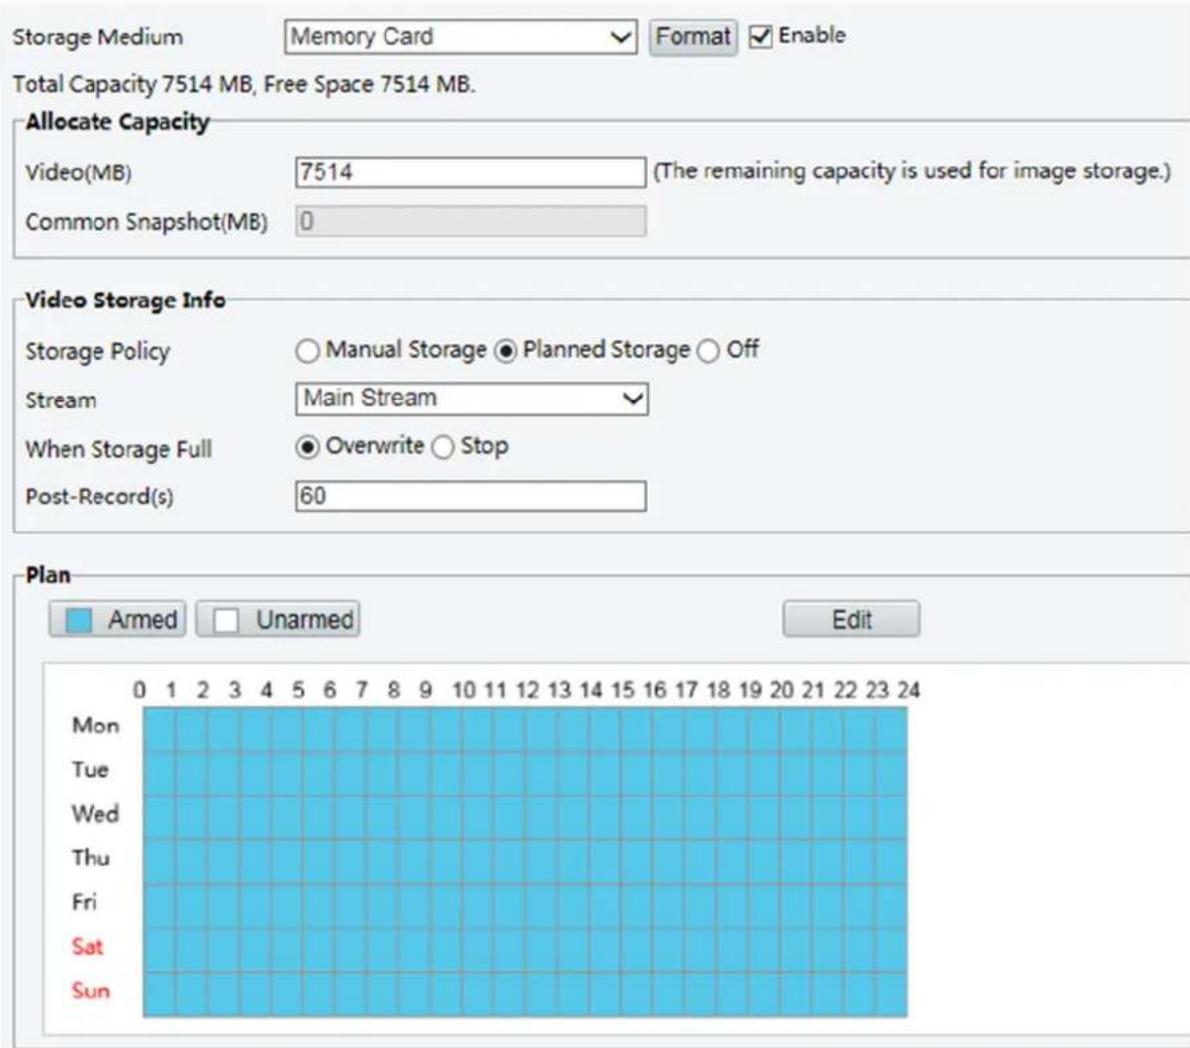The height and width of the screenshot is (1048, 1190).
Task: Choose Overwrite when storage full
Action: (x=307, y=447)
